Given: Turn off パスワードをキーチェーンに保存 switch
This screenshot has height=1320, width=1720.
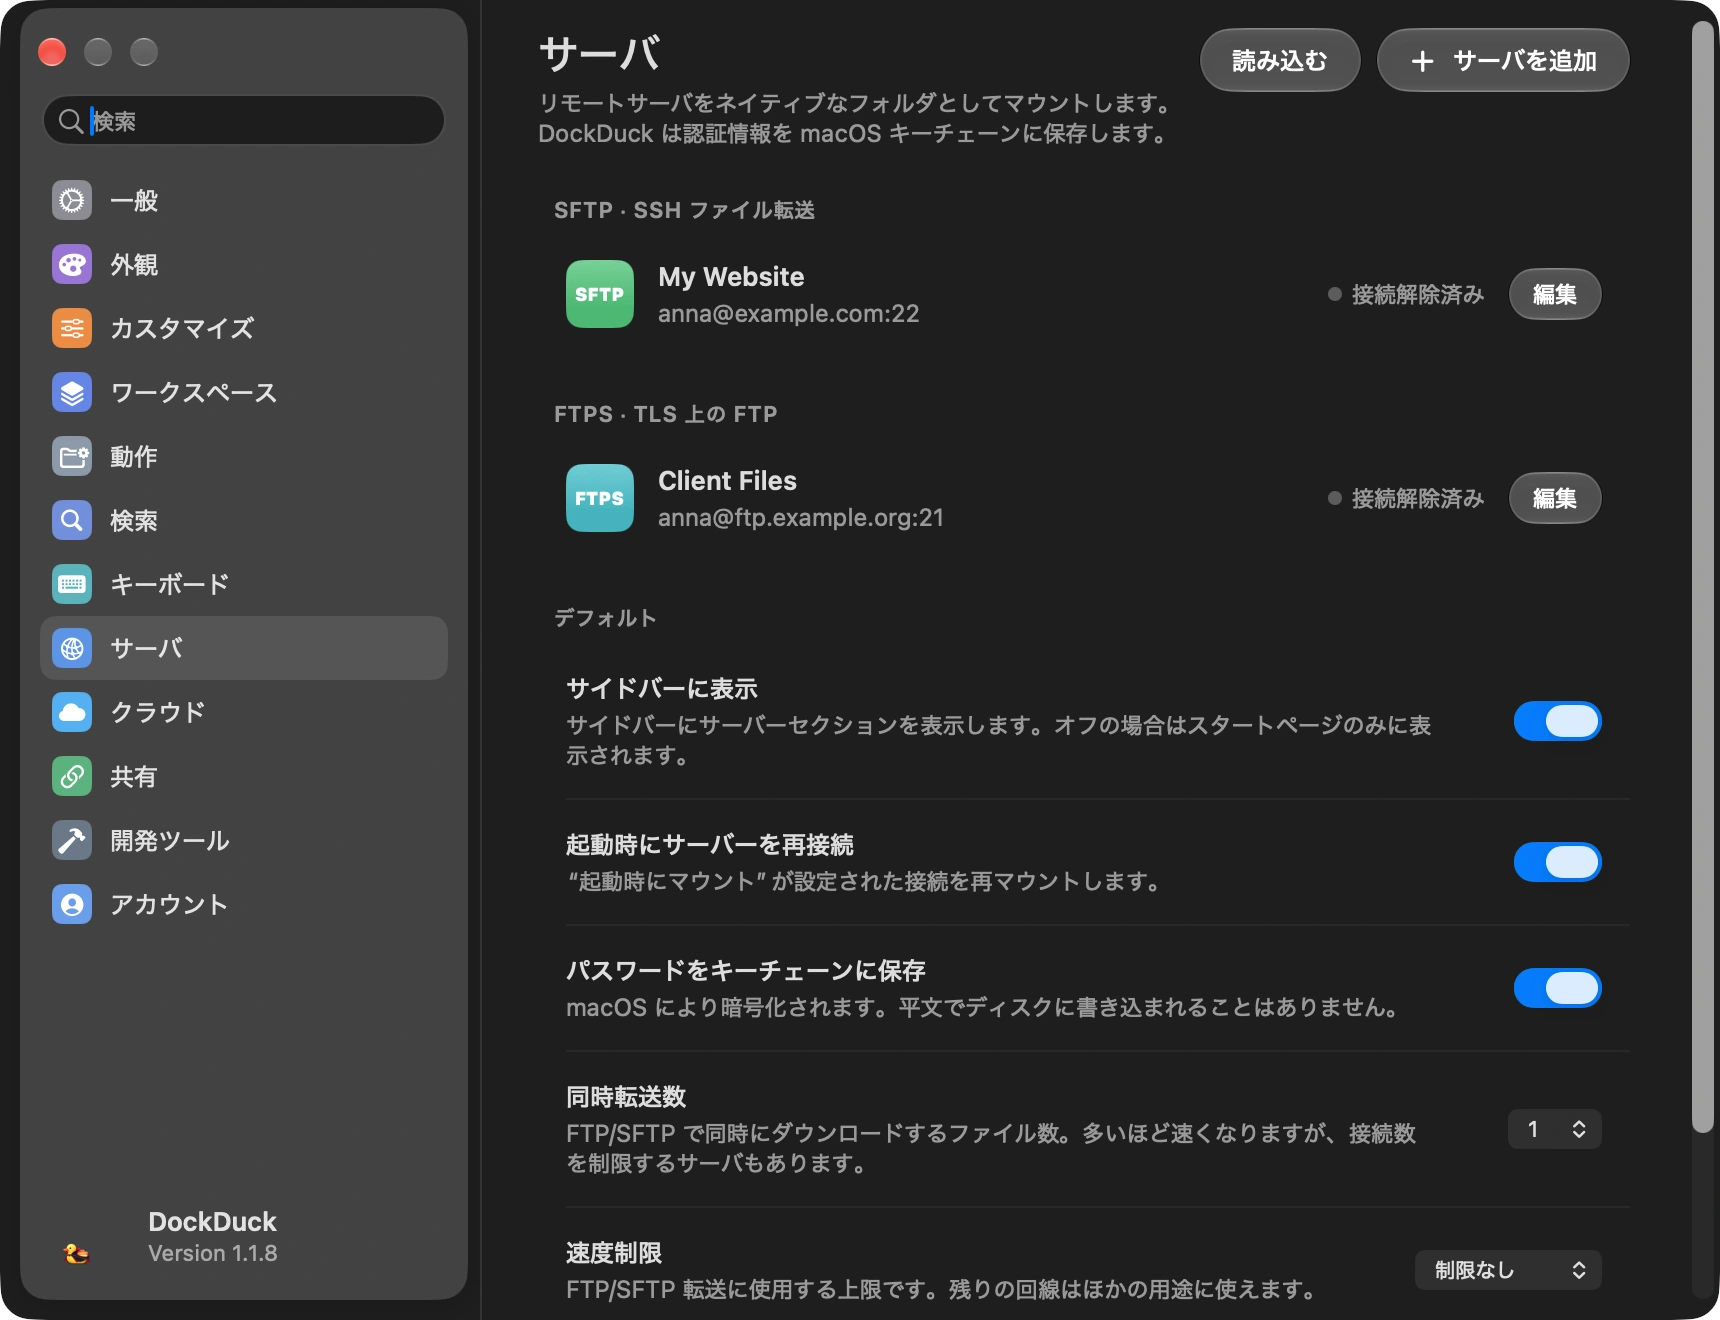Looking at the screenshot, I should 1557,988.
